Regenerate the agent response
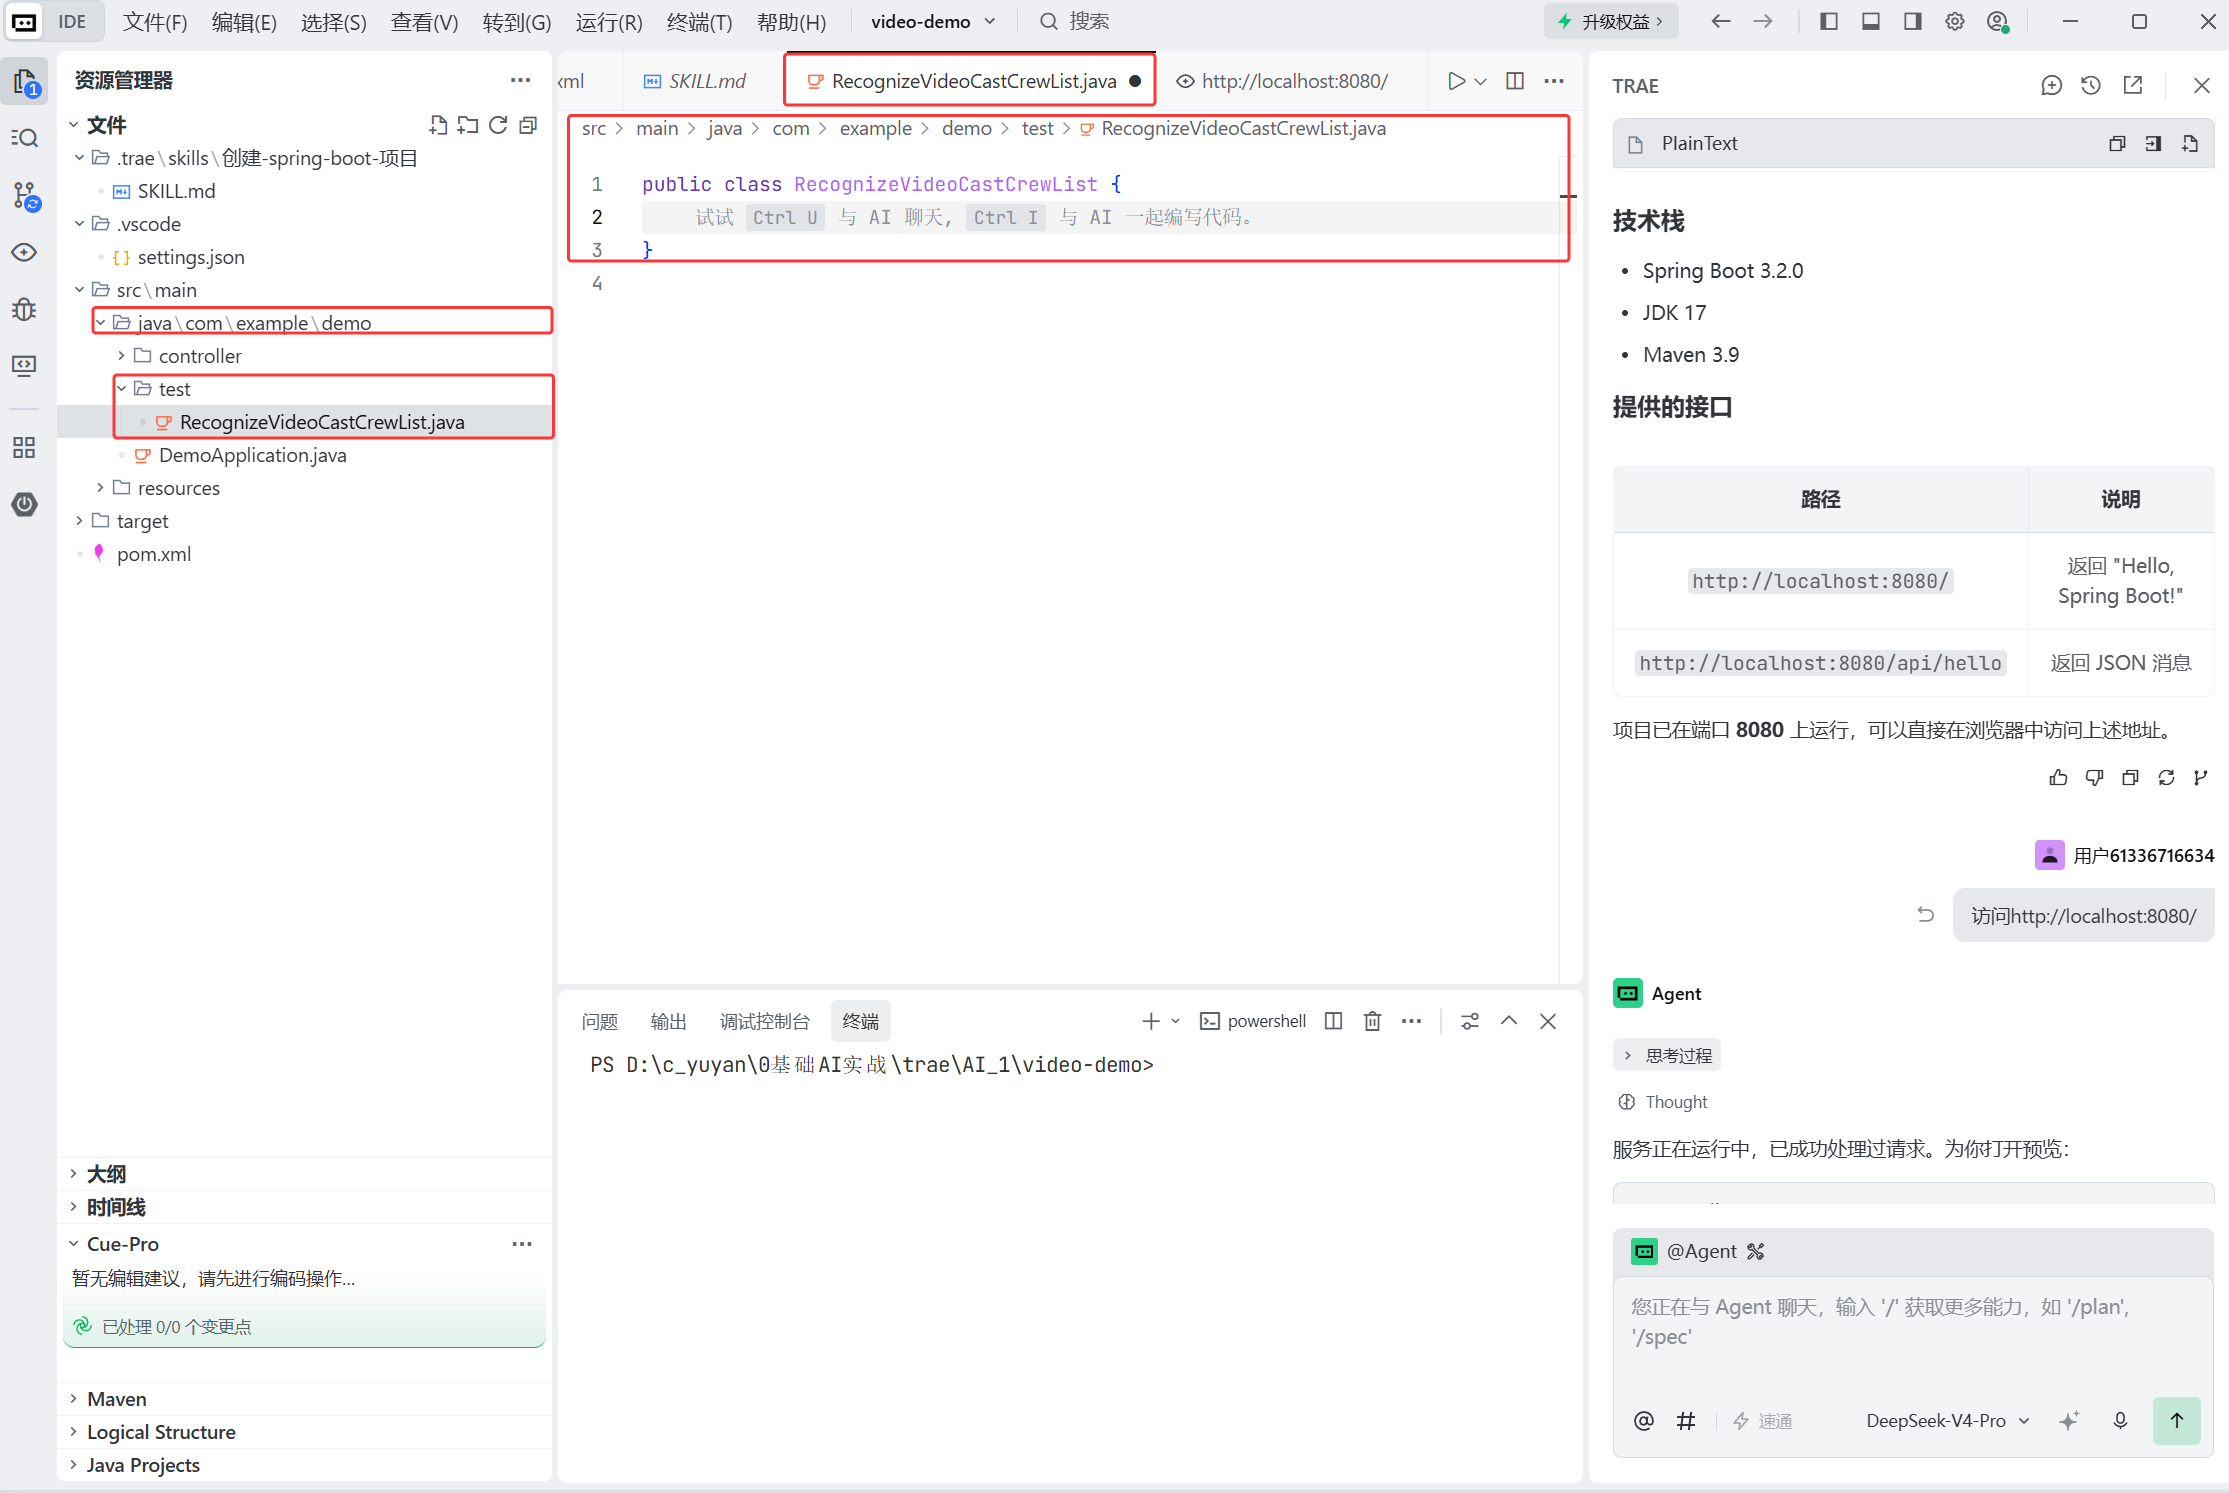2229x1493 pixels. (2166, 778)
